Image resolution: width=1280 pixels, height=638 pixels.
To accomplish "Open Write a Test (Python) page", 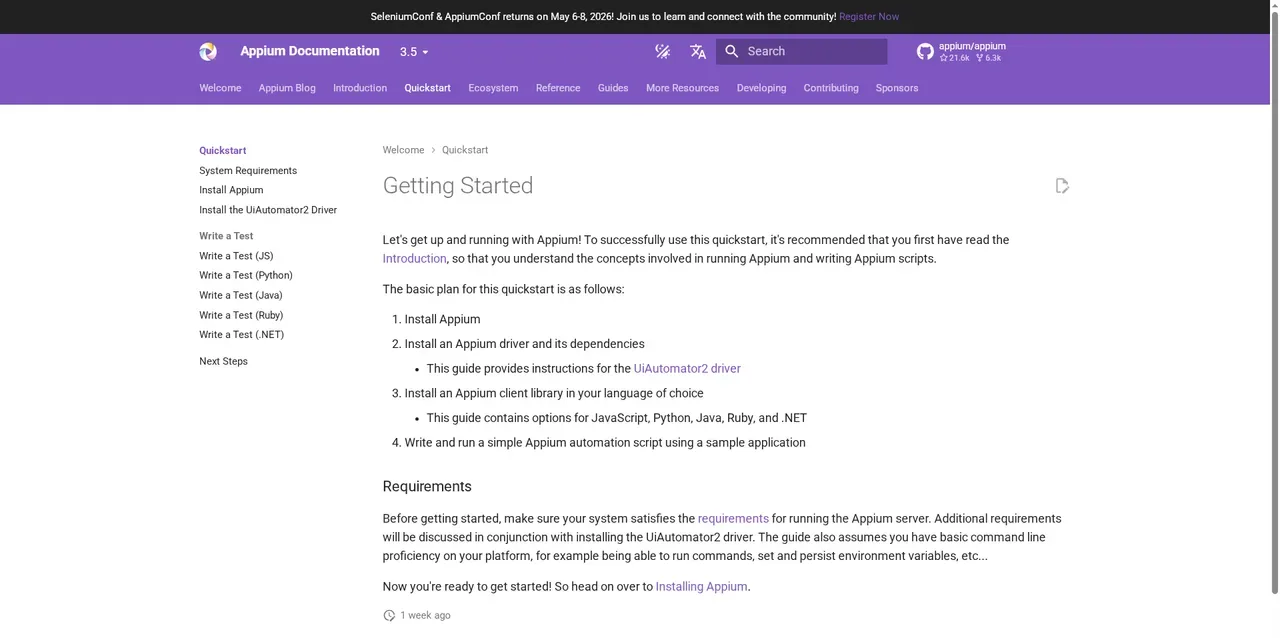I will [x=246, y=275].
